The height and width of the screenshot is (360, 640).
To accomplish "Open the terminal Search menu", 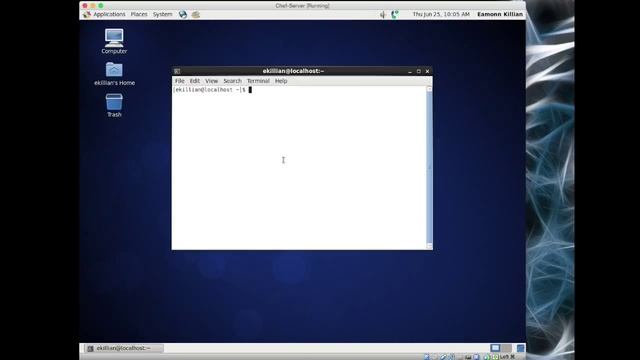I will pyautogui.click(x=232, y=81).
